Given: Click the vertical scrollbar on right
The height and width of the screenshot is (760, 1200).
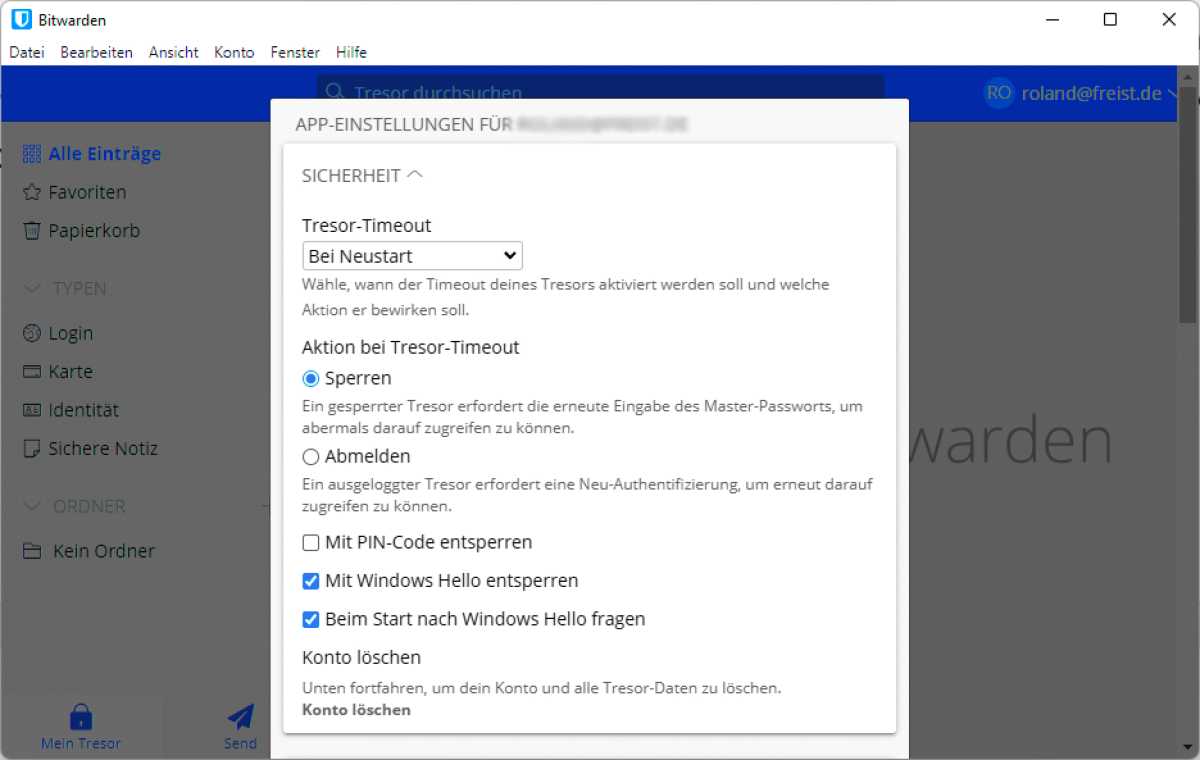Looking at the screenshot, I should coord(1187,205).
